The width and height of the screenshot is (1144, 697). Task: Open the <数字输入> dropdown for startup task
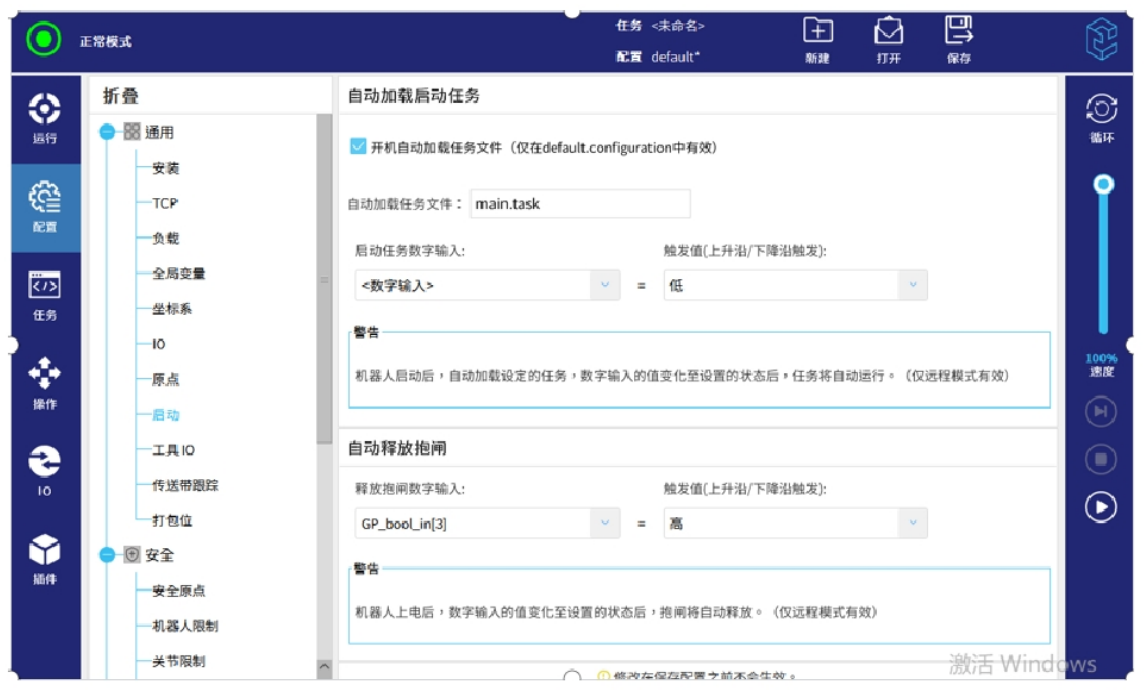pos(487,286)
